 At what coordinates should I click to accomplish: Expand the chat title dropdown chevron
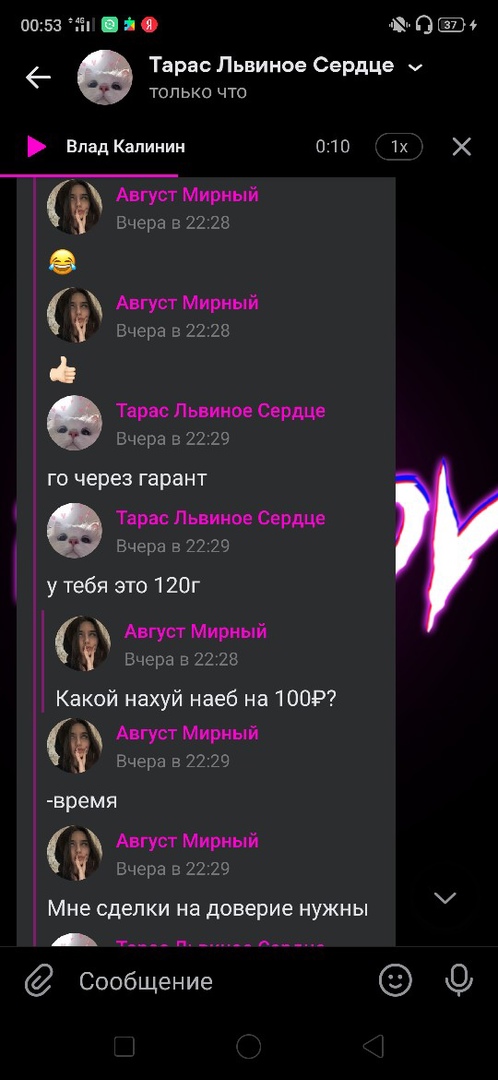point(415,67)
